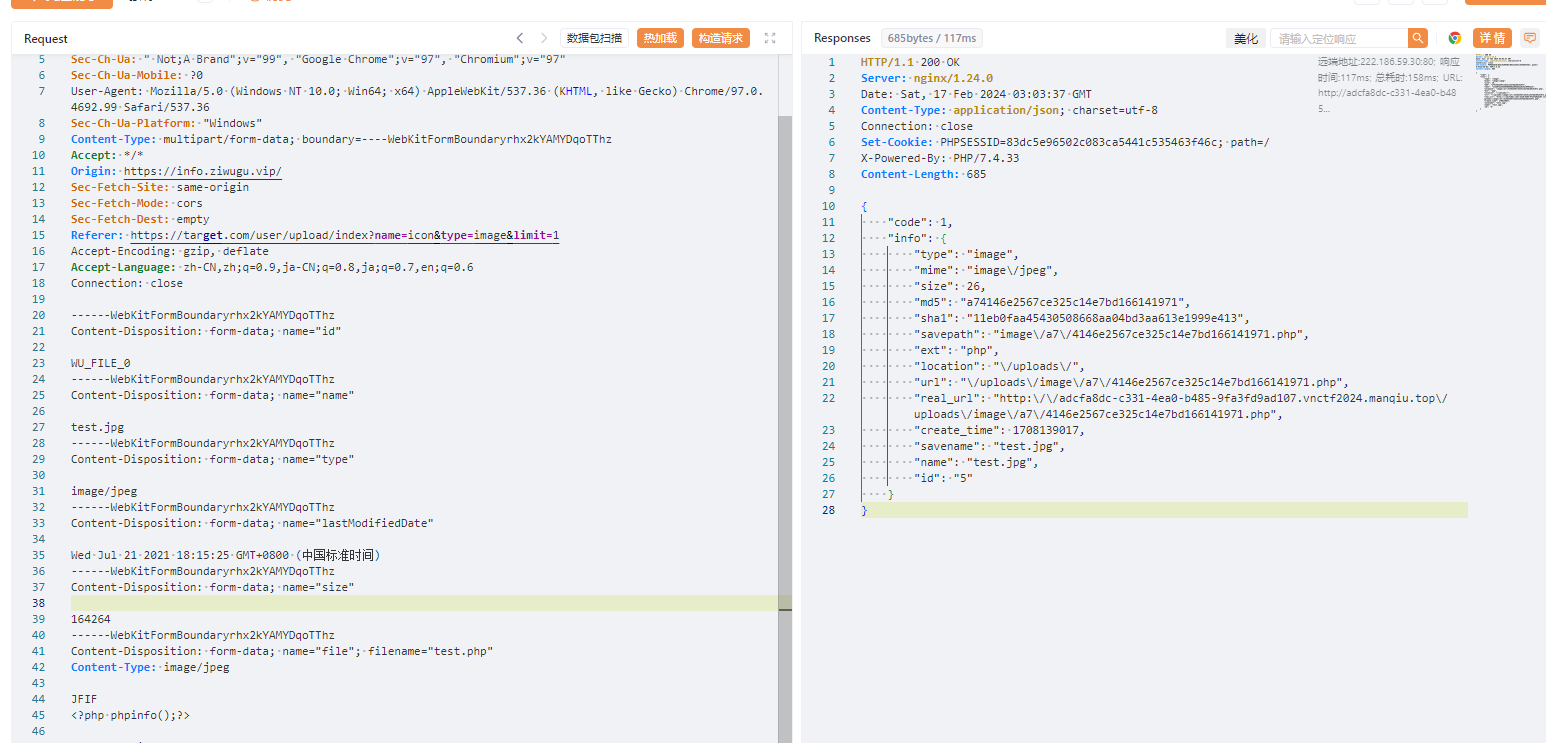The height and width of the screenshot is (743, 1546).
Task: Click the filename="test.php" line
Action: coord(282,651)
